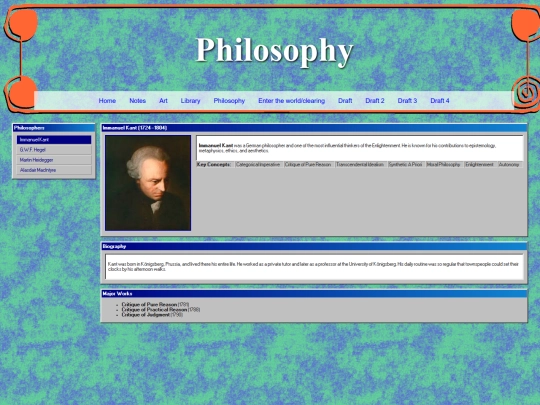Click the Transcendental Idealism concept tag
Screen dimensions: 540x405
tap(360, 165)
